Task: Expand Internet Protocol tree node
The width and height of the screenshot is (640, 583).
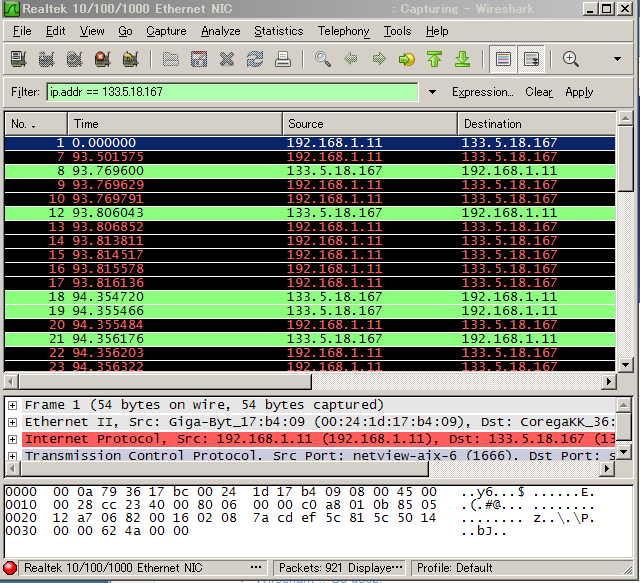Action: click(13, 439)
